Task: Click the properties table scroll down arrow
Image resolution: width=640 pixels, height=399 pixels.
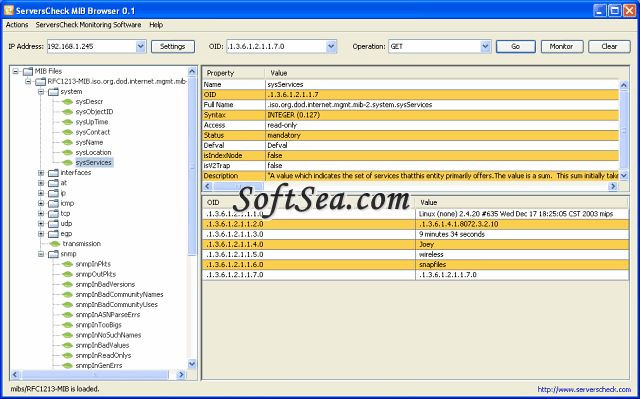Action: tap(624, 175)
